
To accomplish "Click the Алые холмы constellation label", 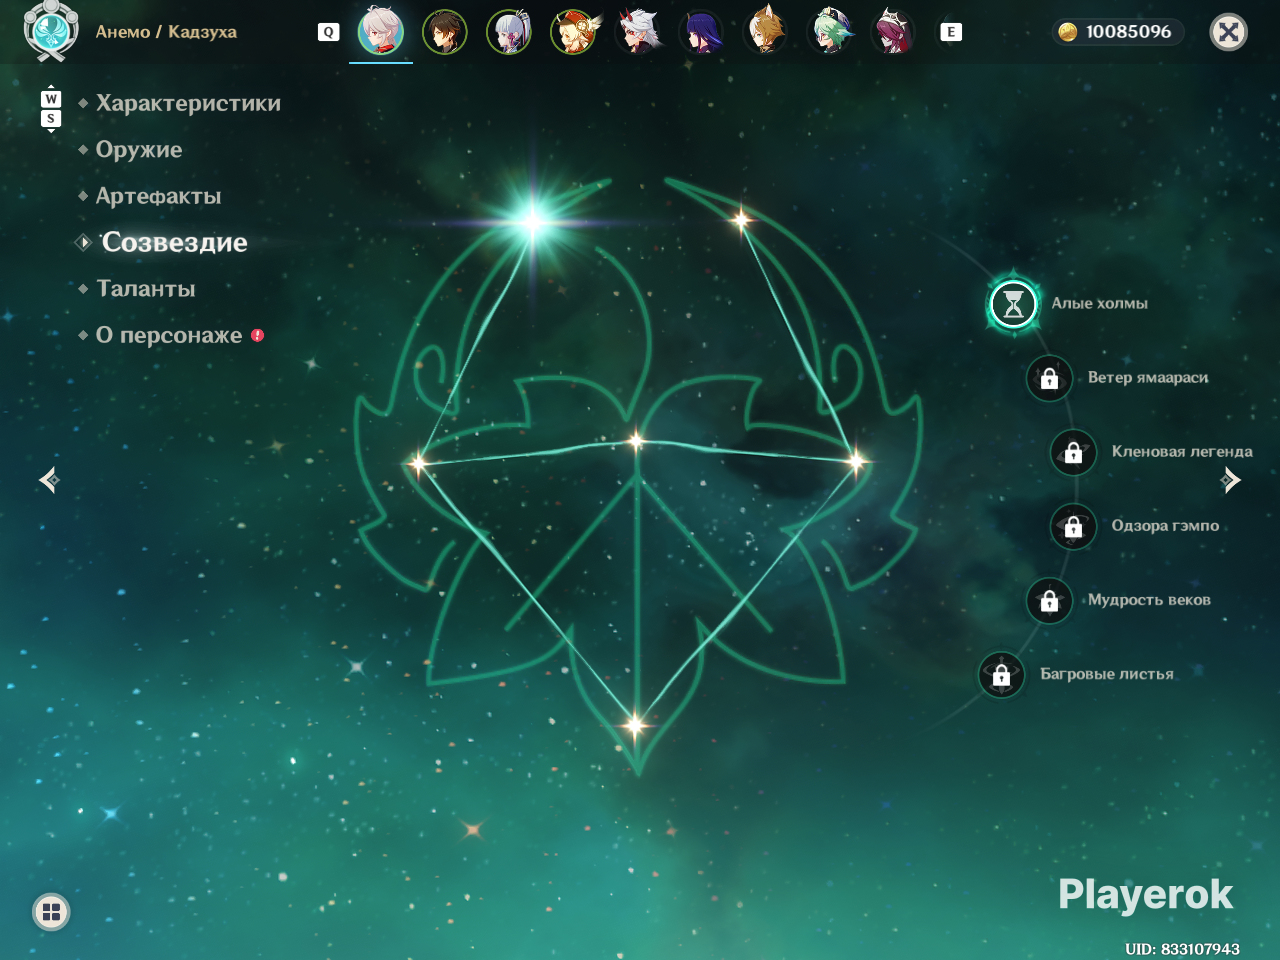I will [1099, 303].
